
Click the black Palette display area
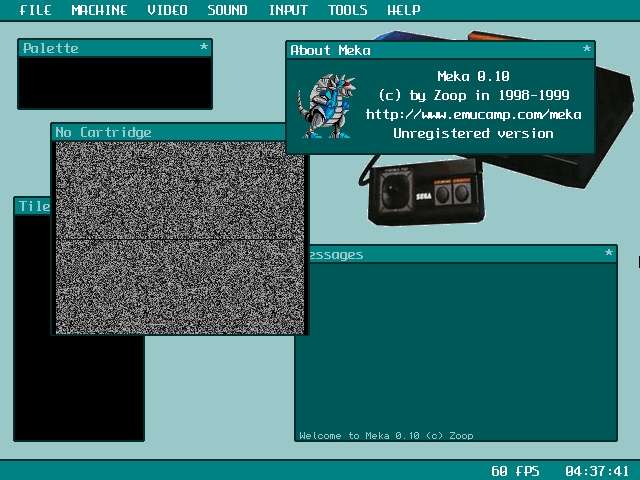[115, 82]
